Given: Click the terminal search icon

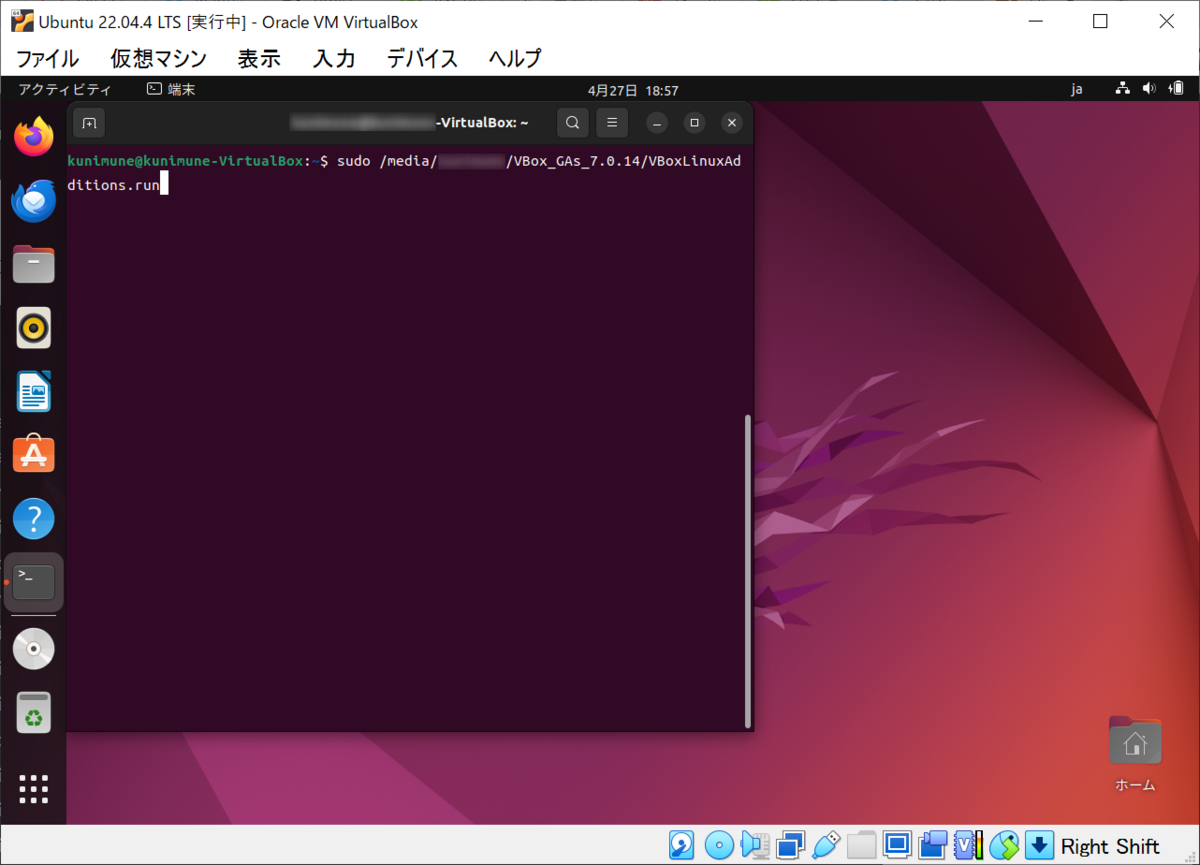Looking at the screenshot, I should 572,123.
